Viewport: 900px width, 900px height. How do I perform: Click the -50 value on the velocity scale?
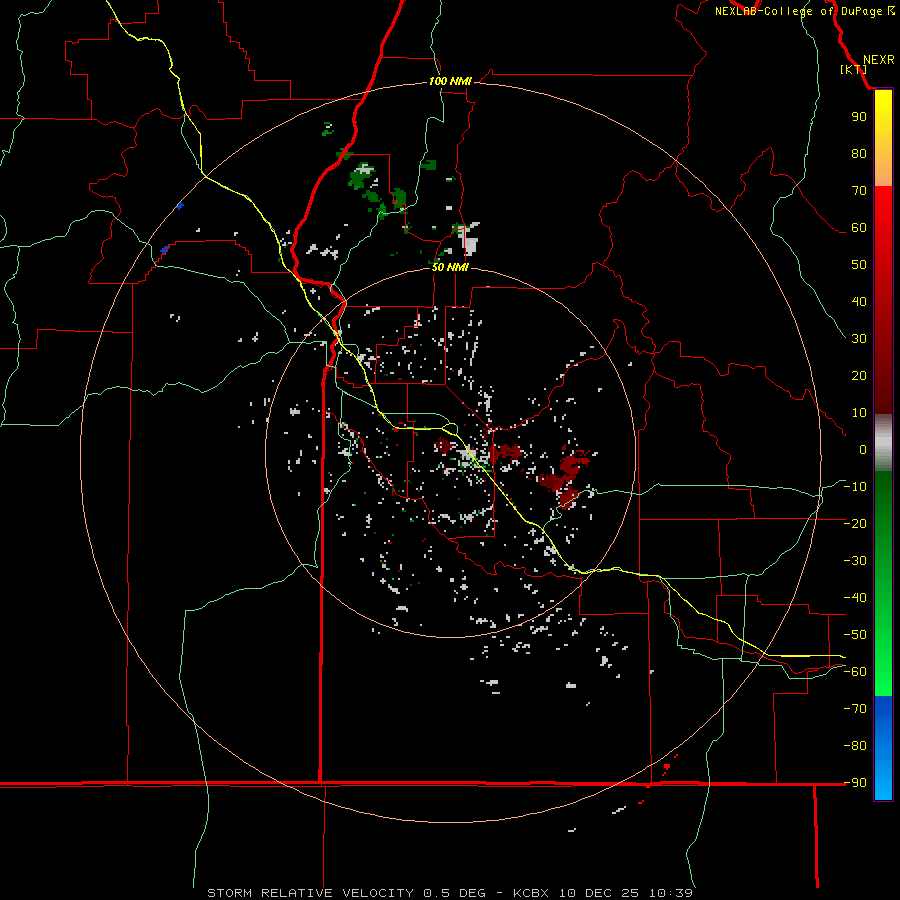click(x=855, y=635)
